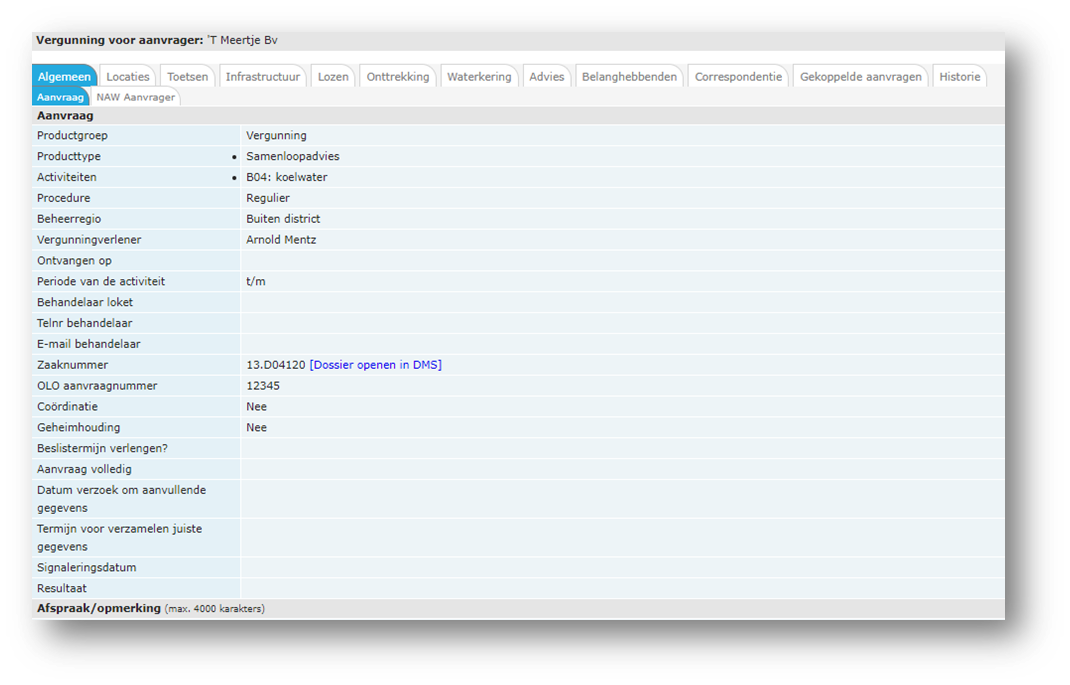This screenshot has width=1070, height=685.
Task: Click the Vergunningverlener value Arnold Mentz
Action: tap(284, 240)
